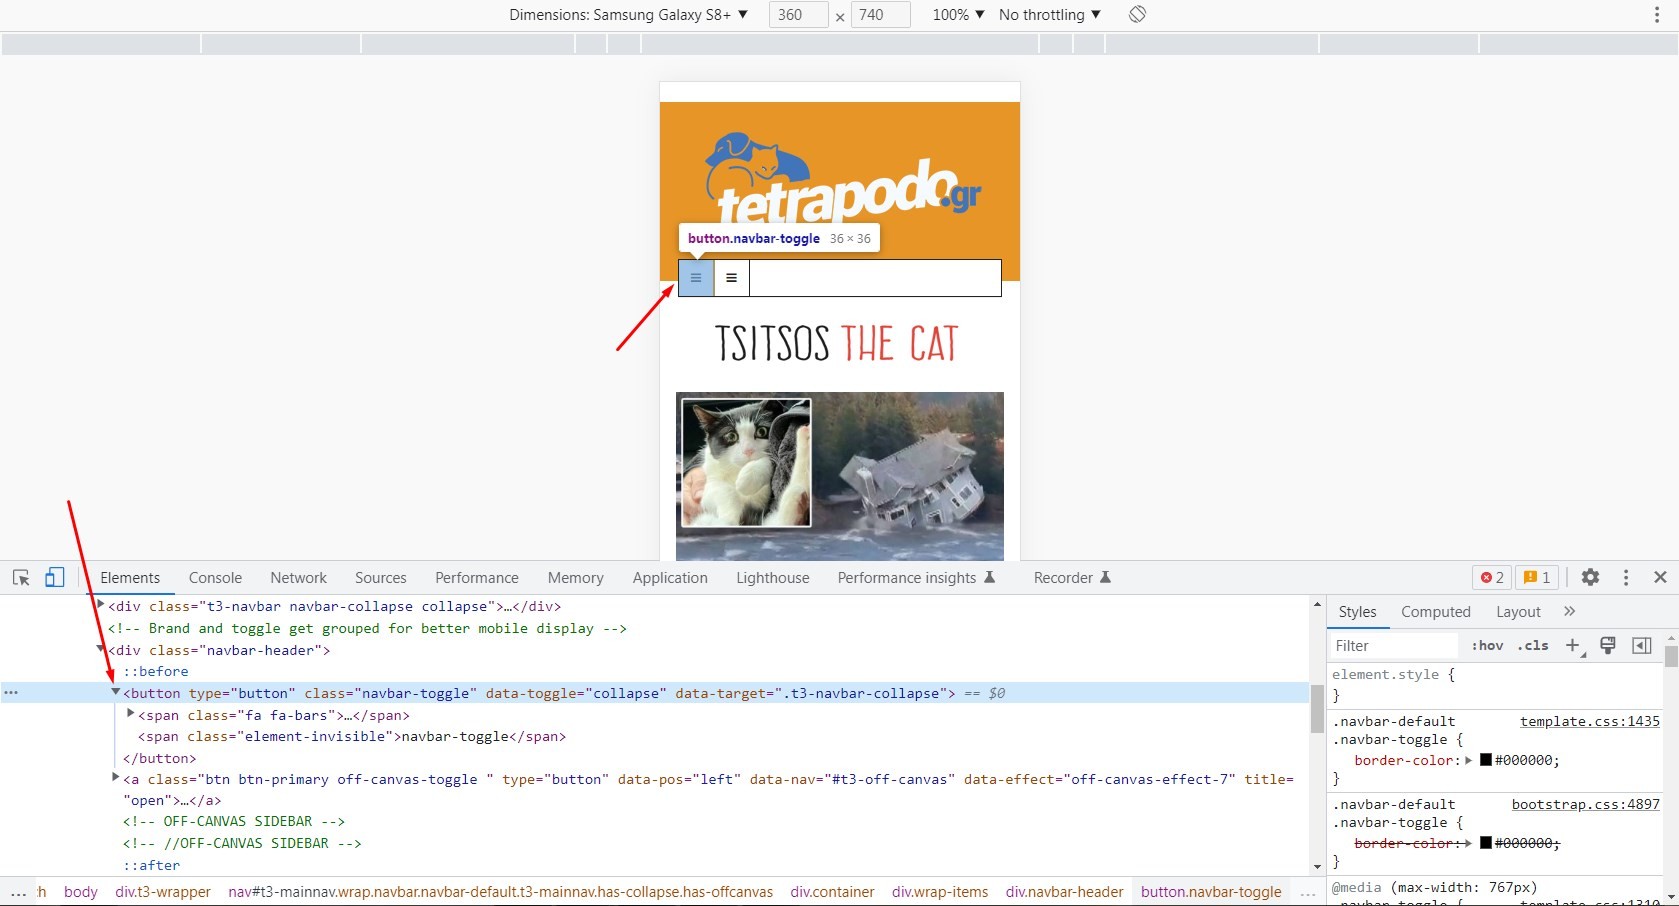This screenshot has height=906, width=1679.
Task: Toggle the device toolbar icon
Action: click(55, 578)
